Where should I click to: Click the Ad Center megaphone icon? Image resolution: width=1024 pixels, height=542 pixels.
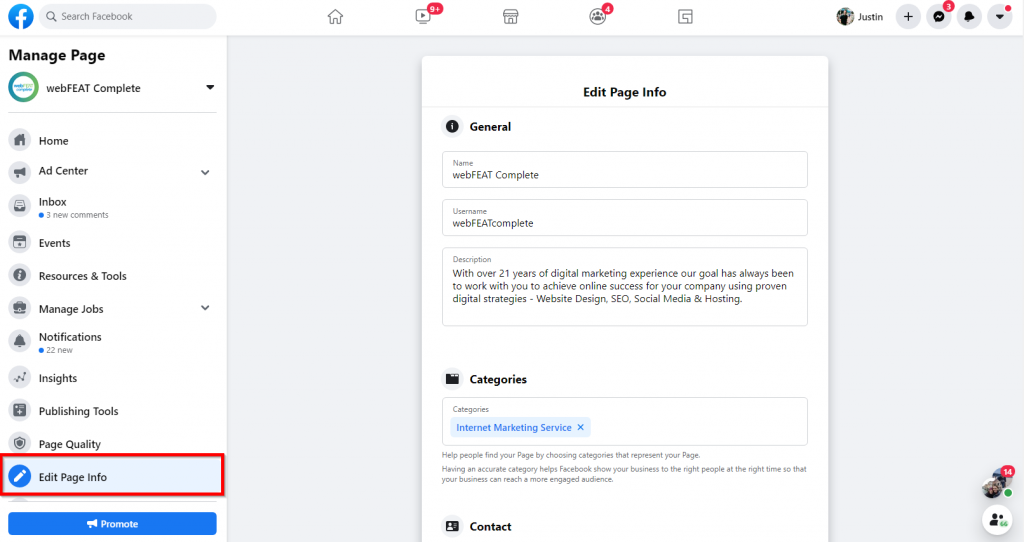pyautogui.click(x=20, y=172)
